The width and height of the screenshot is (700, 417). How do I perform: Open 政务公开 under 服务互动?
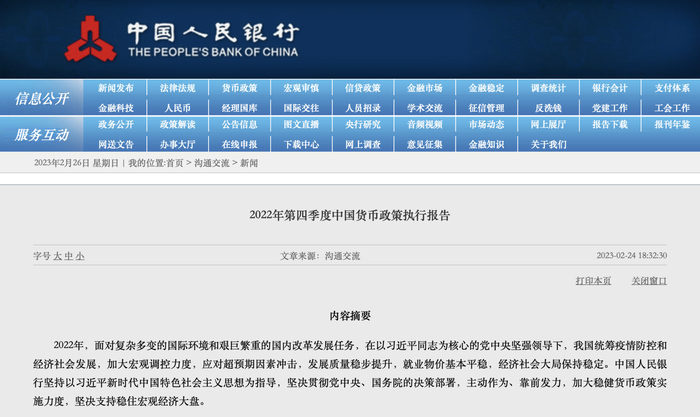coord(116,124)
